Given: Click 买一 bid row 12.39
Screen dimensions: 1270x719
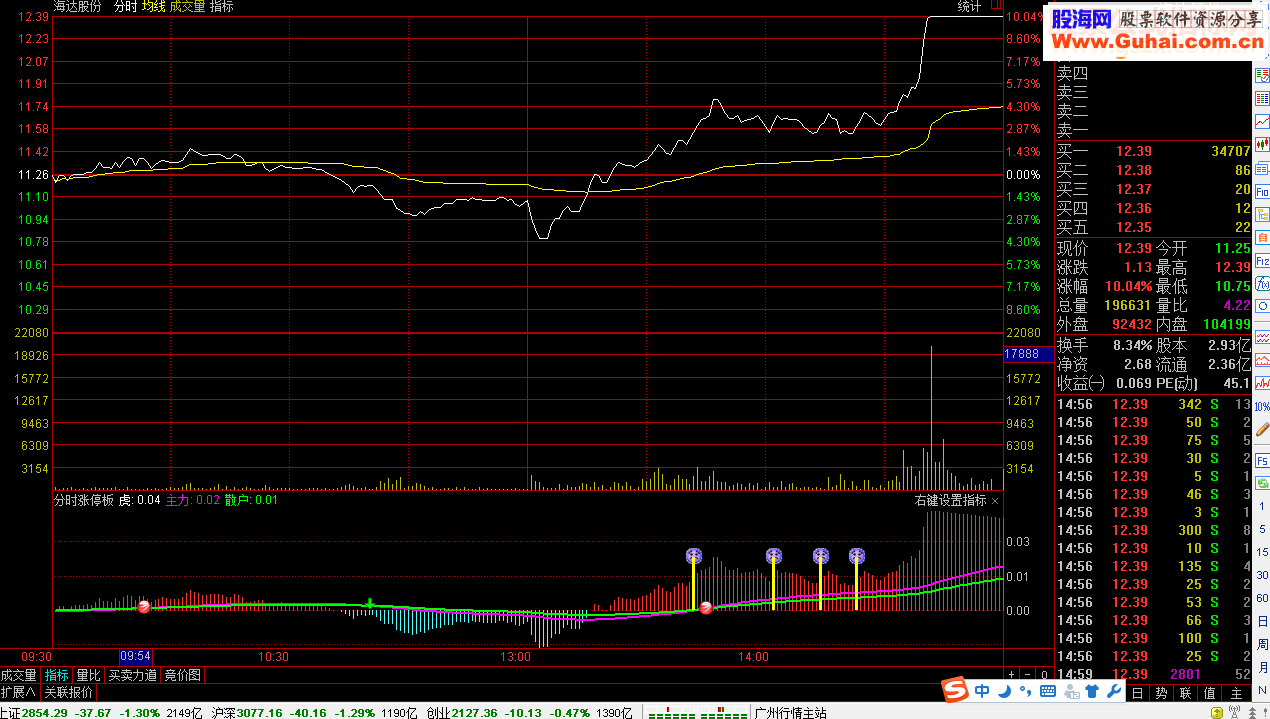Looking at the screenshot, I should click(x=1154, y=151).
